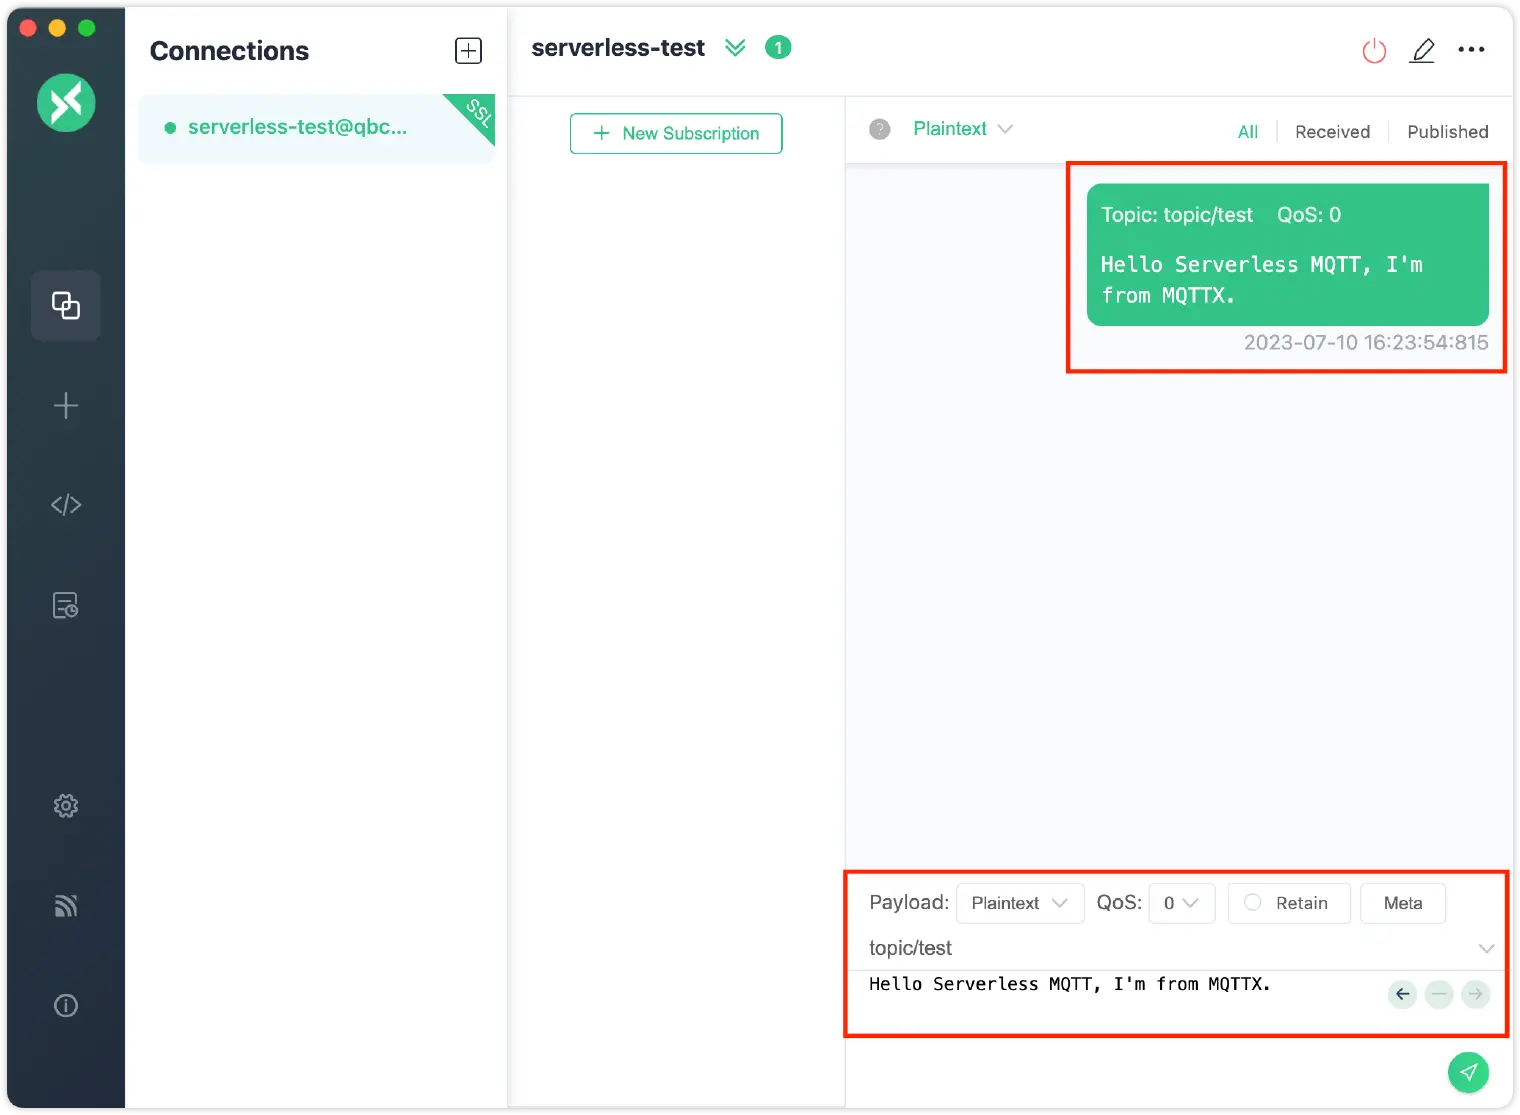Open the Plaintext format dropdown in message header

pos(963,129)
